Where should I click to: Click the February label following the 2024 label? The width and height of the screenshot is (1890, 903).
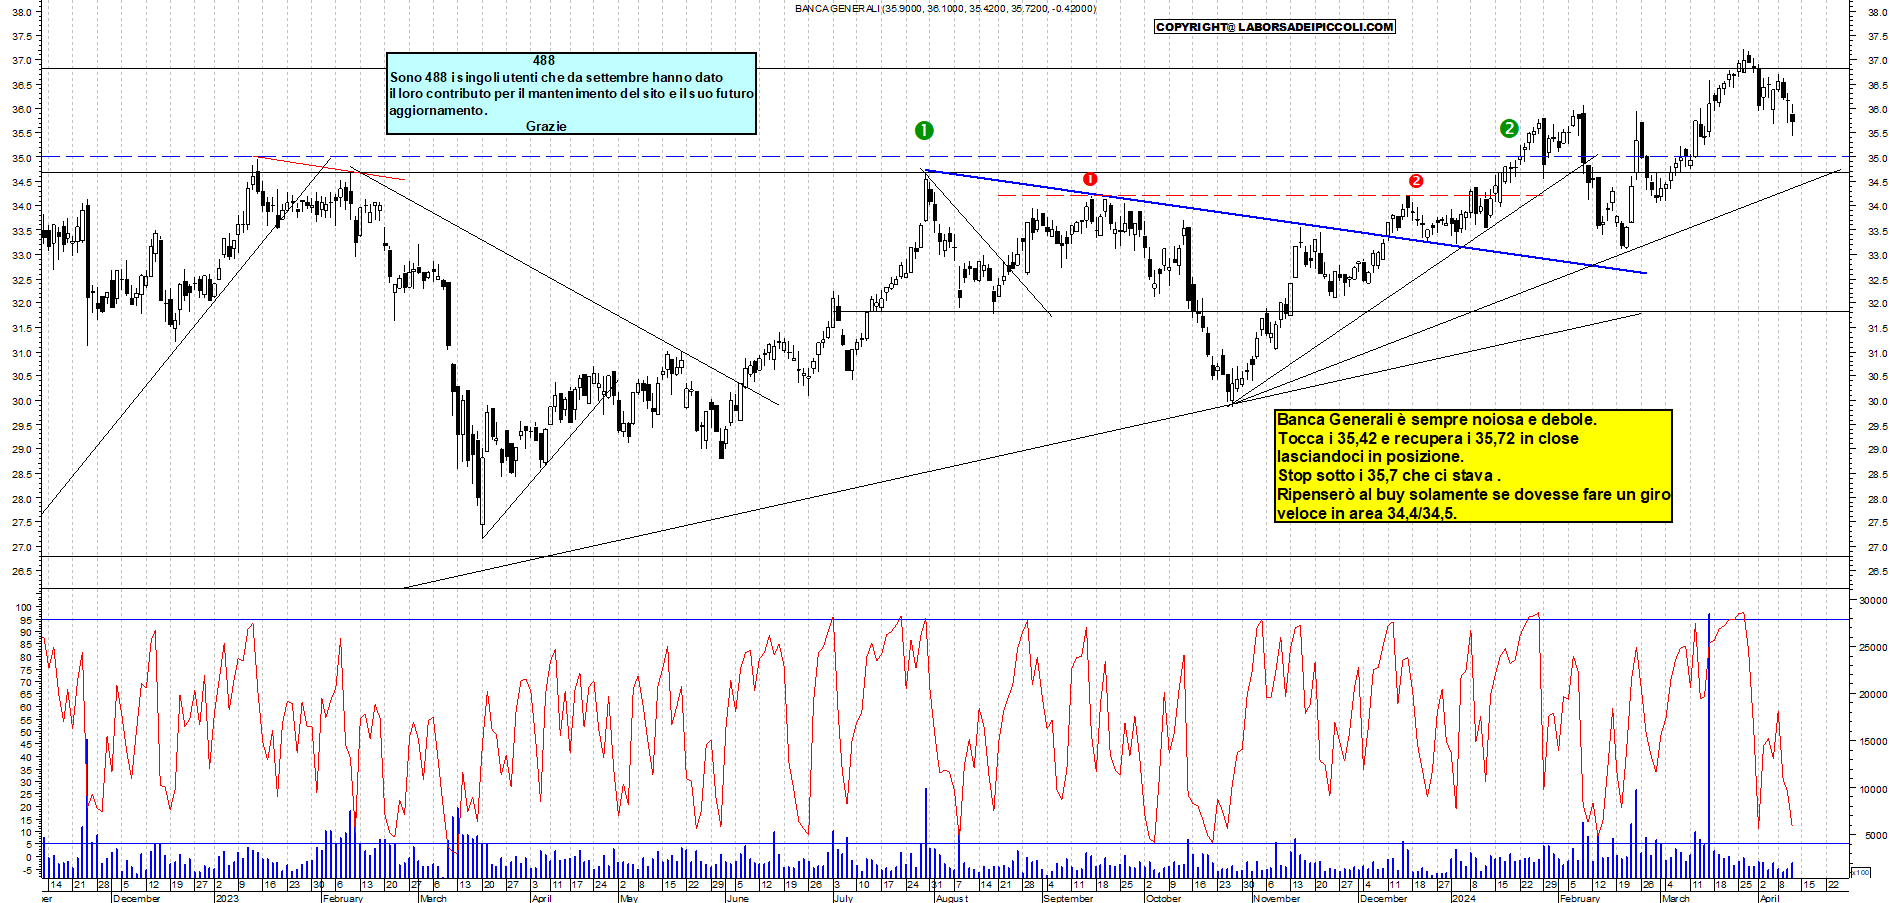pyautogui.click(x=1580, y=898)
